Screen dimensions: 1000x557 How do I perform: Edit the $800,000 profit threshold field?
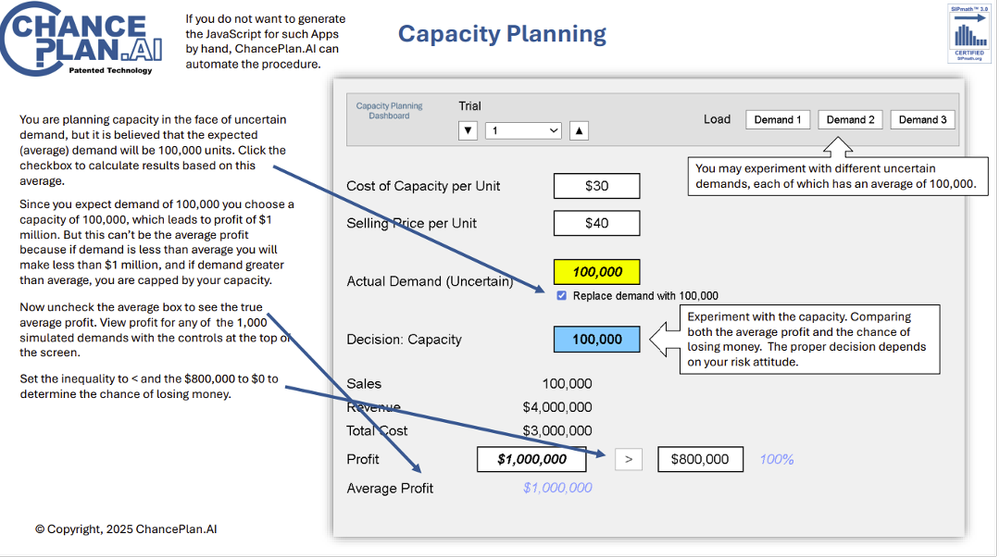click(x=700, y=459)
